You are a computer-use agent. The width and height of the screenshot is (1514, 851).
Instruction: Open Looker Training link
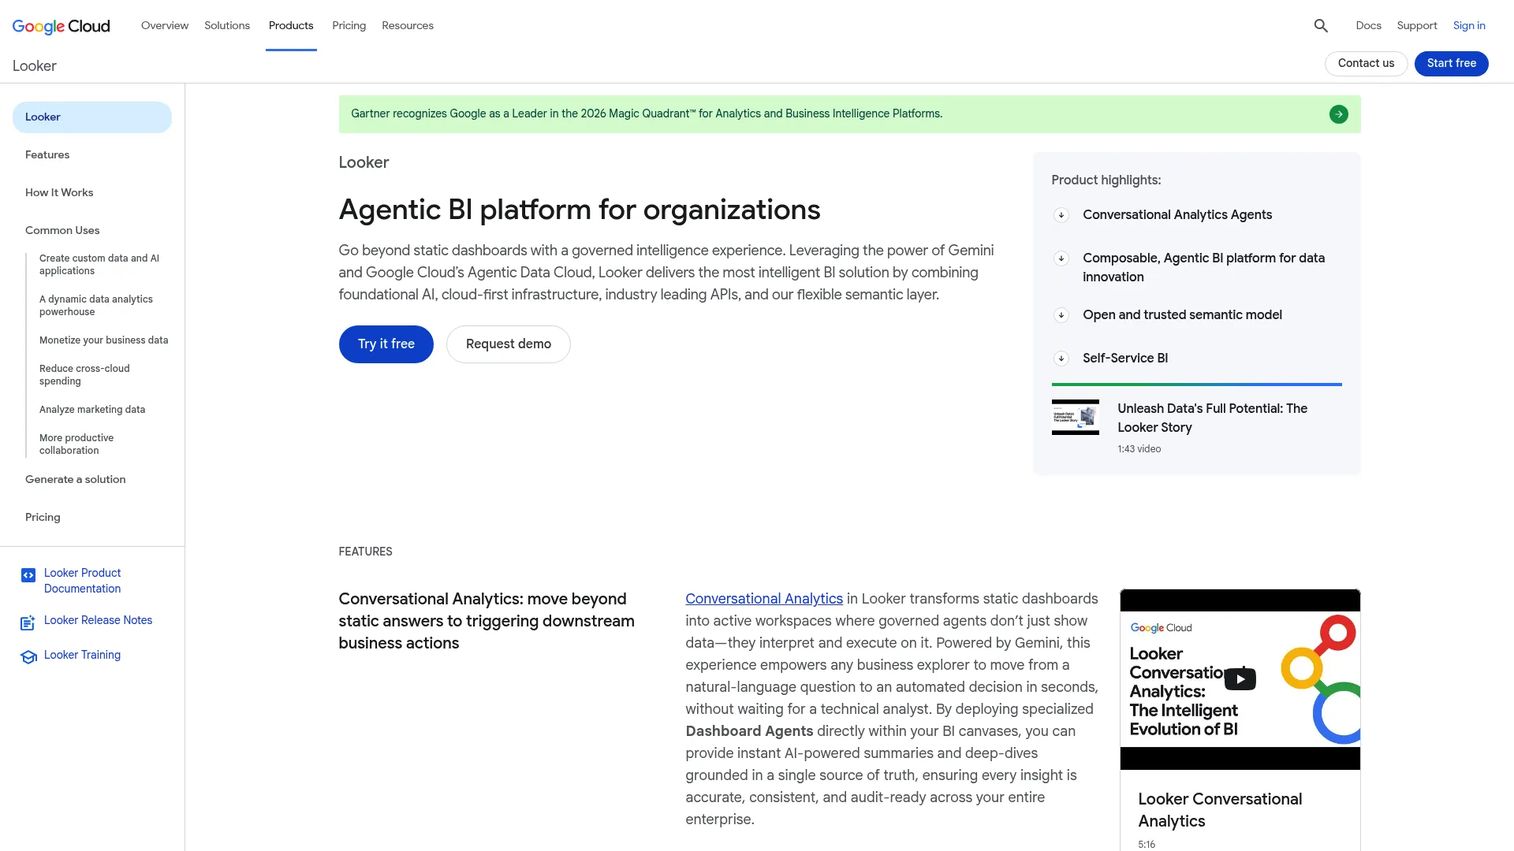point(82,655)
